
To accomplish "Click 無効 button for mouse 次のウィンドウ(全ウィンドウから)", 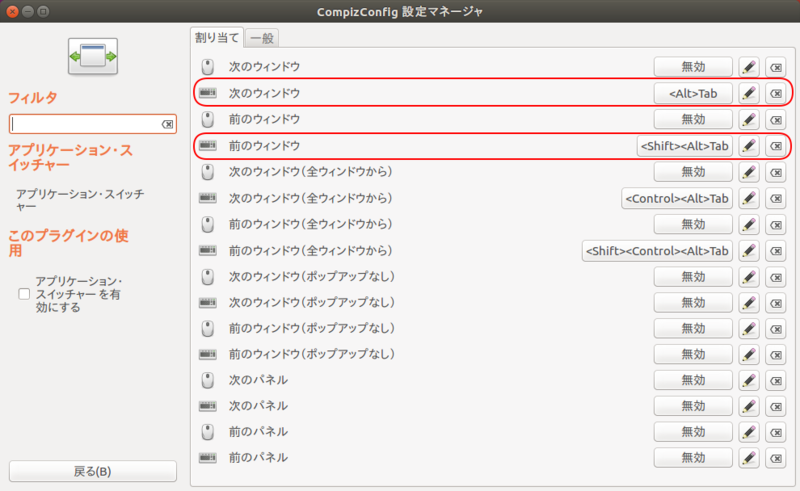I will pos(693,172).
